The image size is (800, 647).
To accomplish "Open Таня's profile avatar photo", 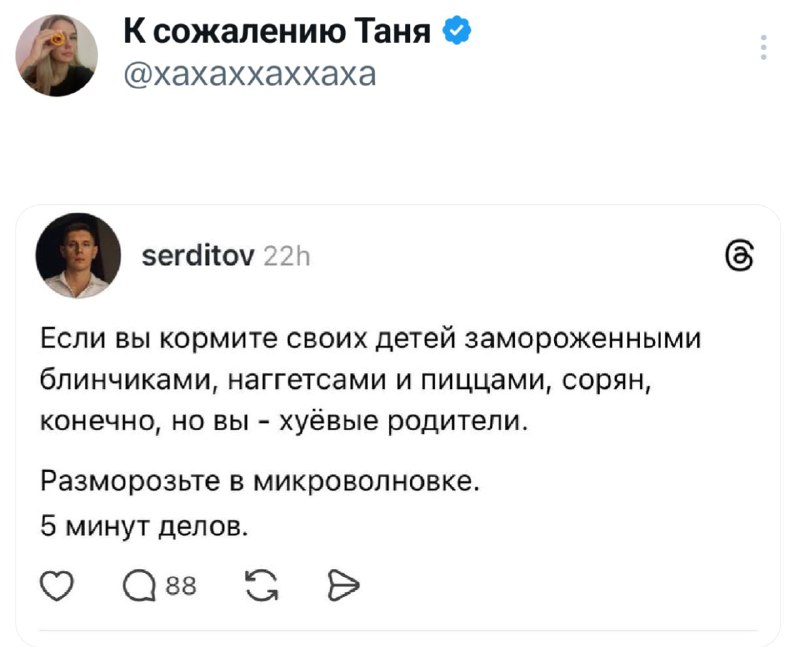I will (59, 57).
